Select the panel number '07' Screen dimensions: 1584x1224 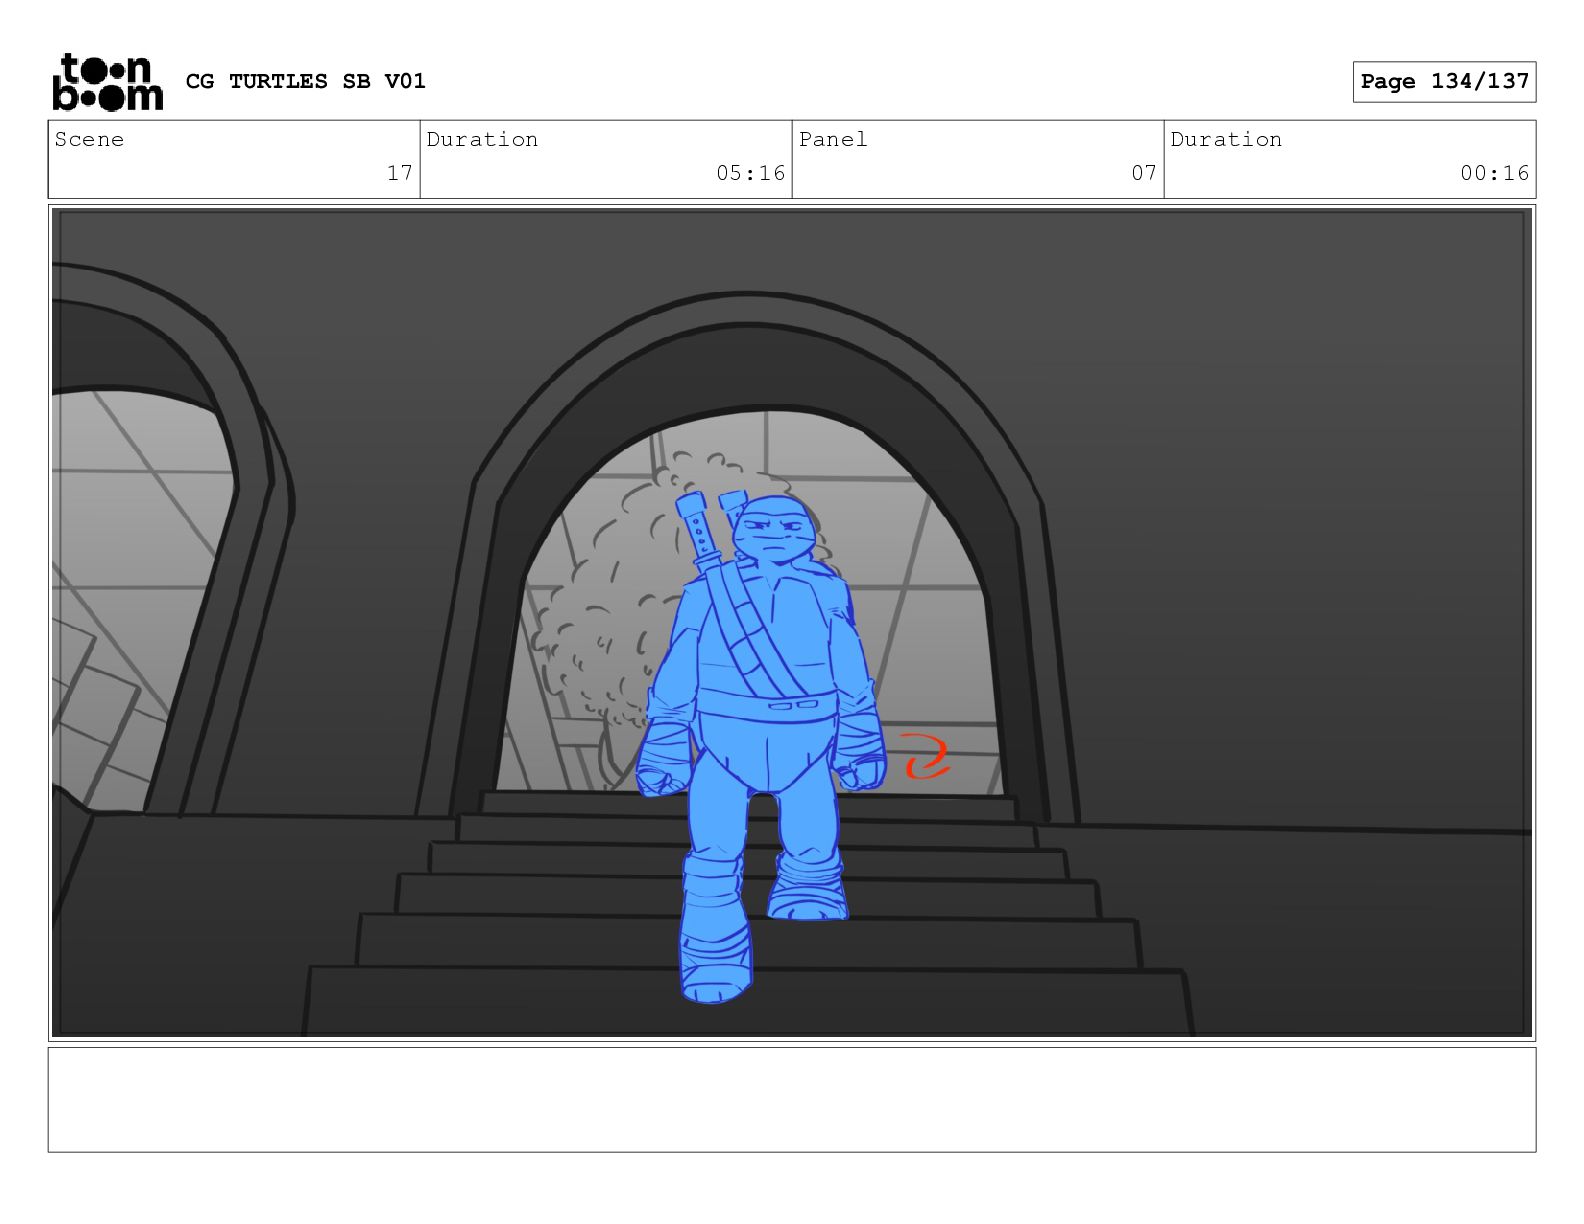[1144, 173]
